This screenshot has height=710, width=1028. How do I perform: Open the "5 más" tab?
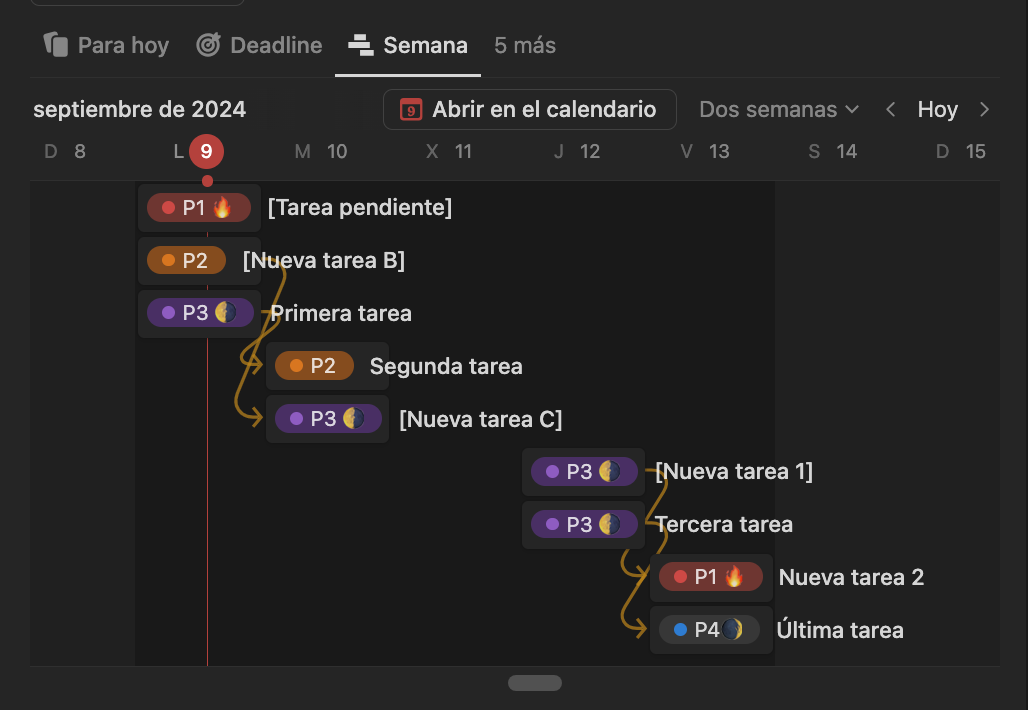pos(524,44)
